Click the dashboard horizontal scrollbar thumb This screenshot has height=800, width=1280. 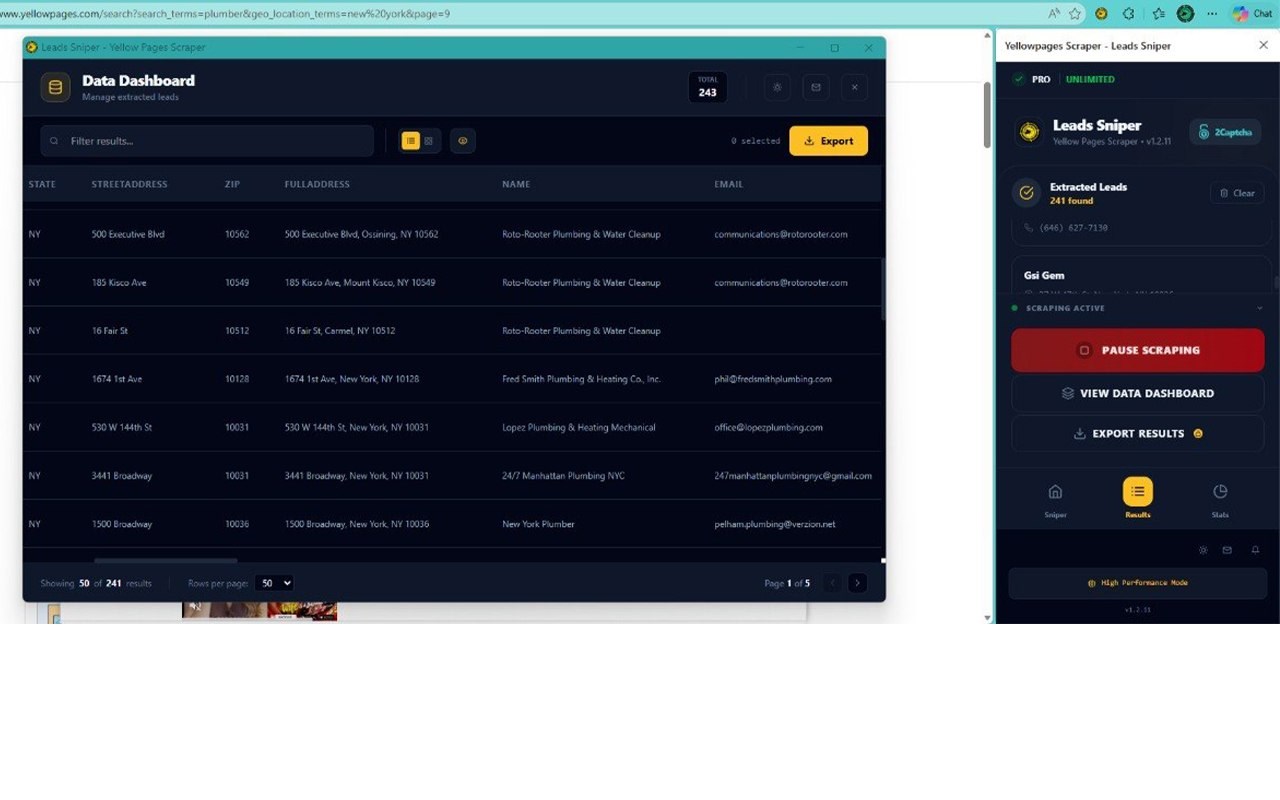166,561
